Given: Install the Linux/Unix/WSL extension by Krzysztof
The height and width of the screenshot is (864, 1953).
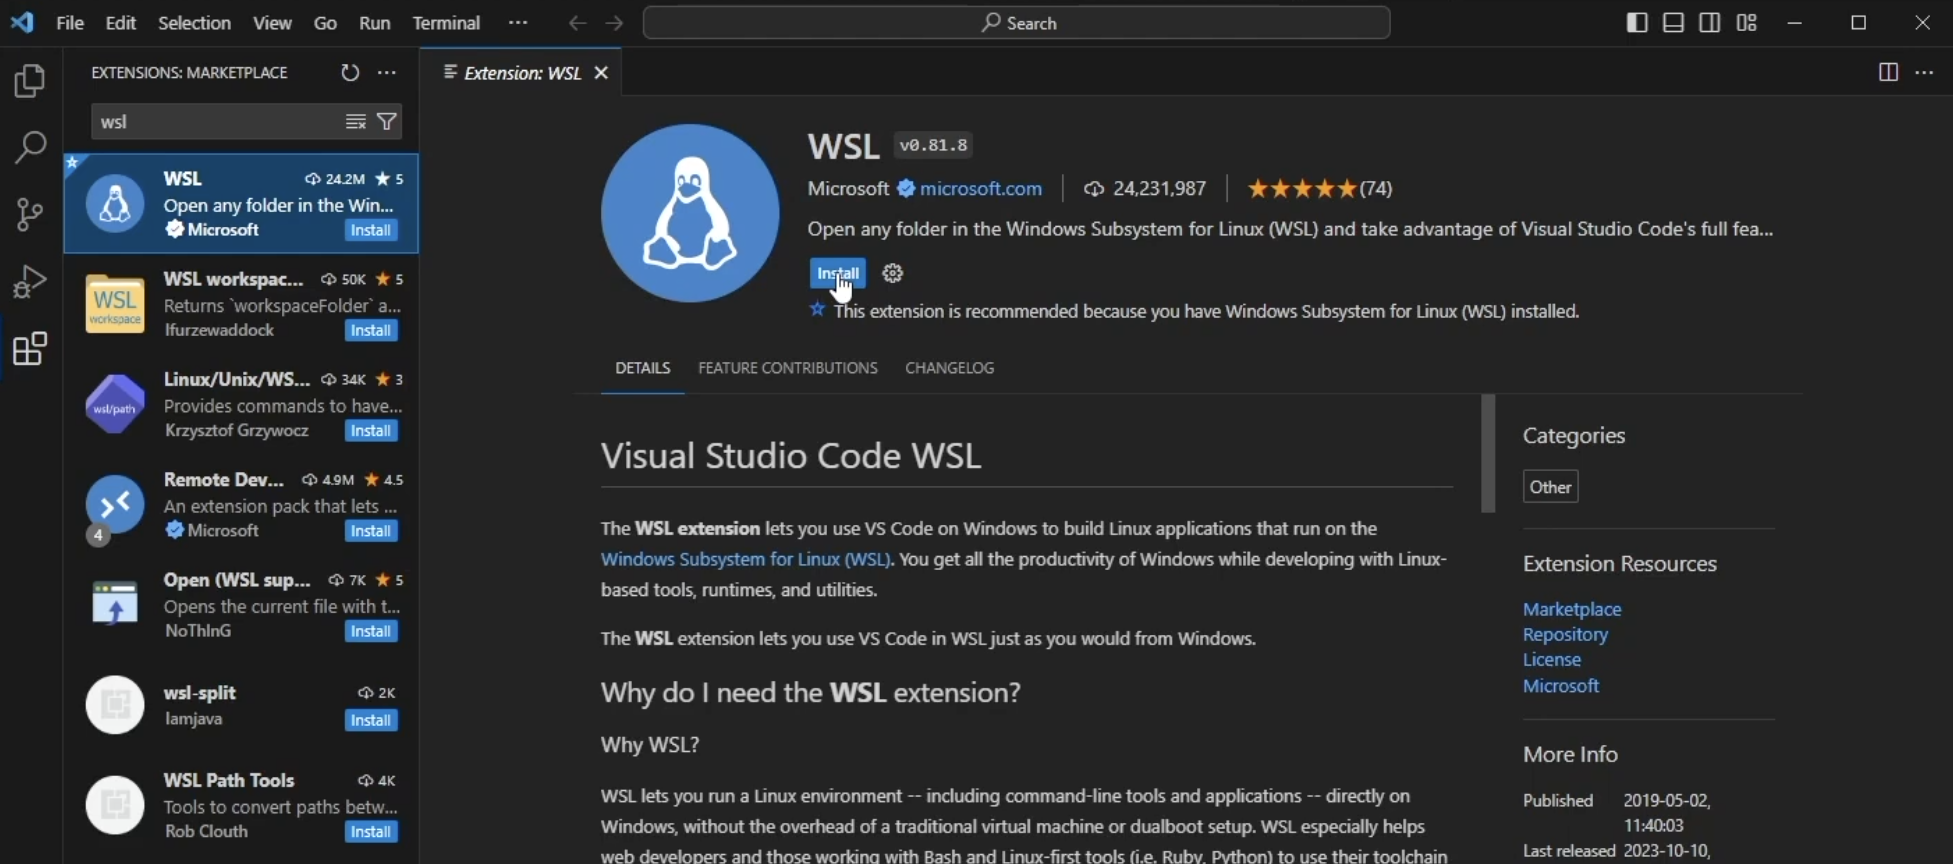Looking at the screenshot, I should (371, 431).
